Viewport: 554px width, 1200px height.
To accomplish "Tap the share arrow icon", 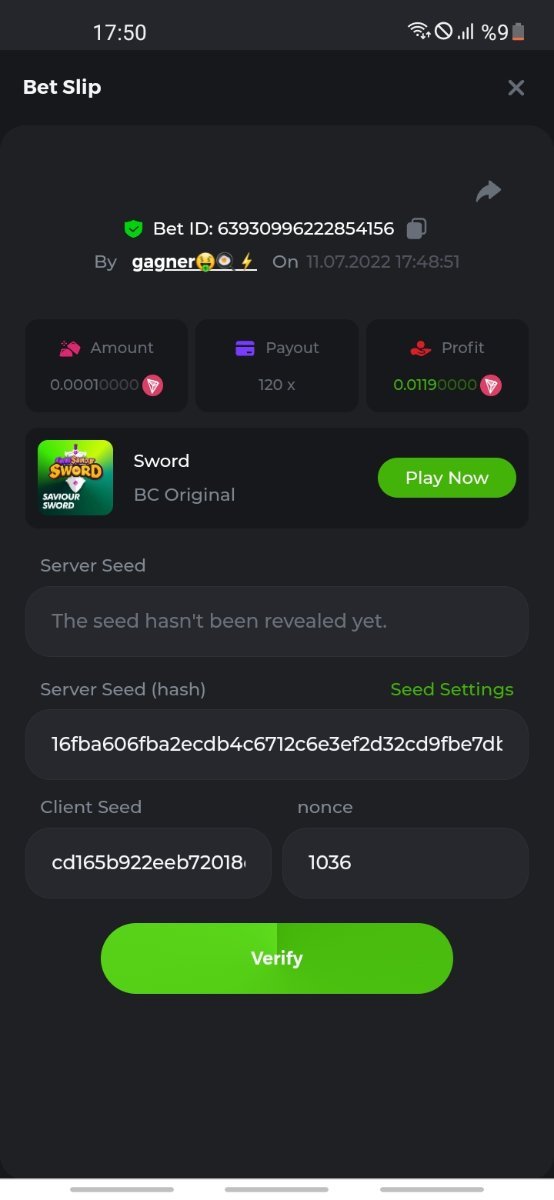I will [x=488, y=191].
